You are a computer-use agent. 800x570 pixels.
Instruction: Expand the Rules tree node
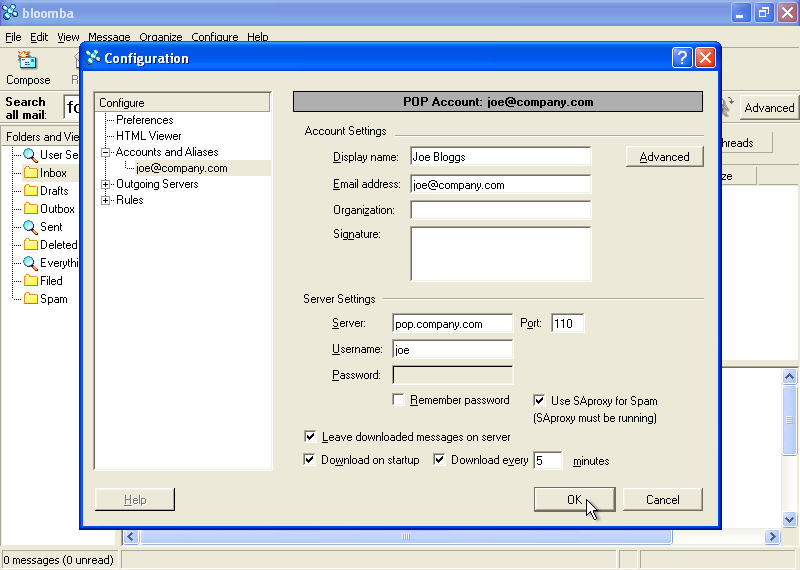coord(105,200)
